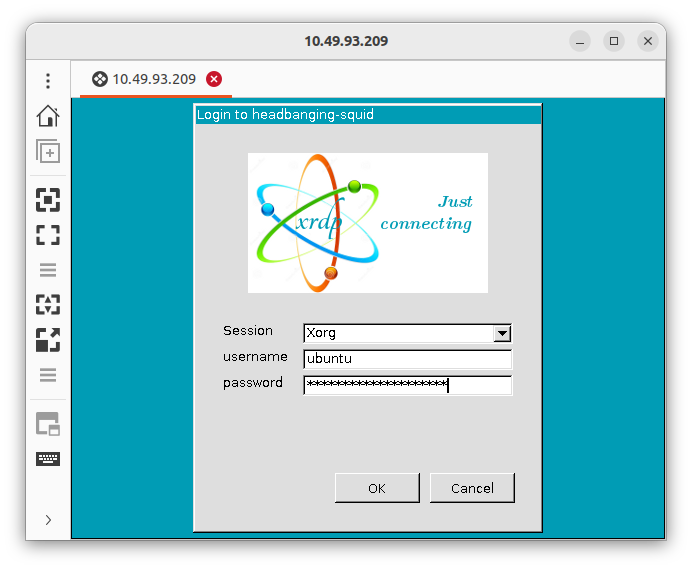Open the three-dot menu in sidebar
This screenshot has width=692, height=569.
[x=48, y=81]
